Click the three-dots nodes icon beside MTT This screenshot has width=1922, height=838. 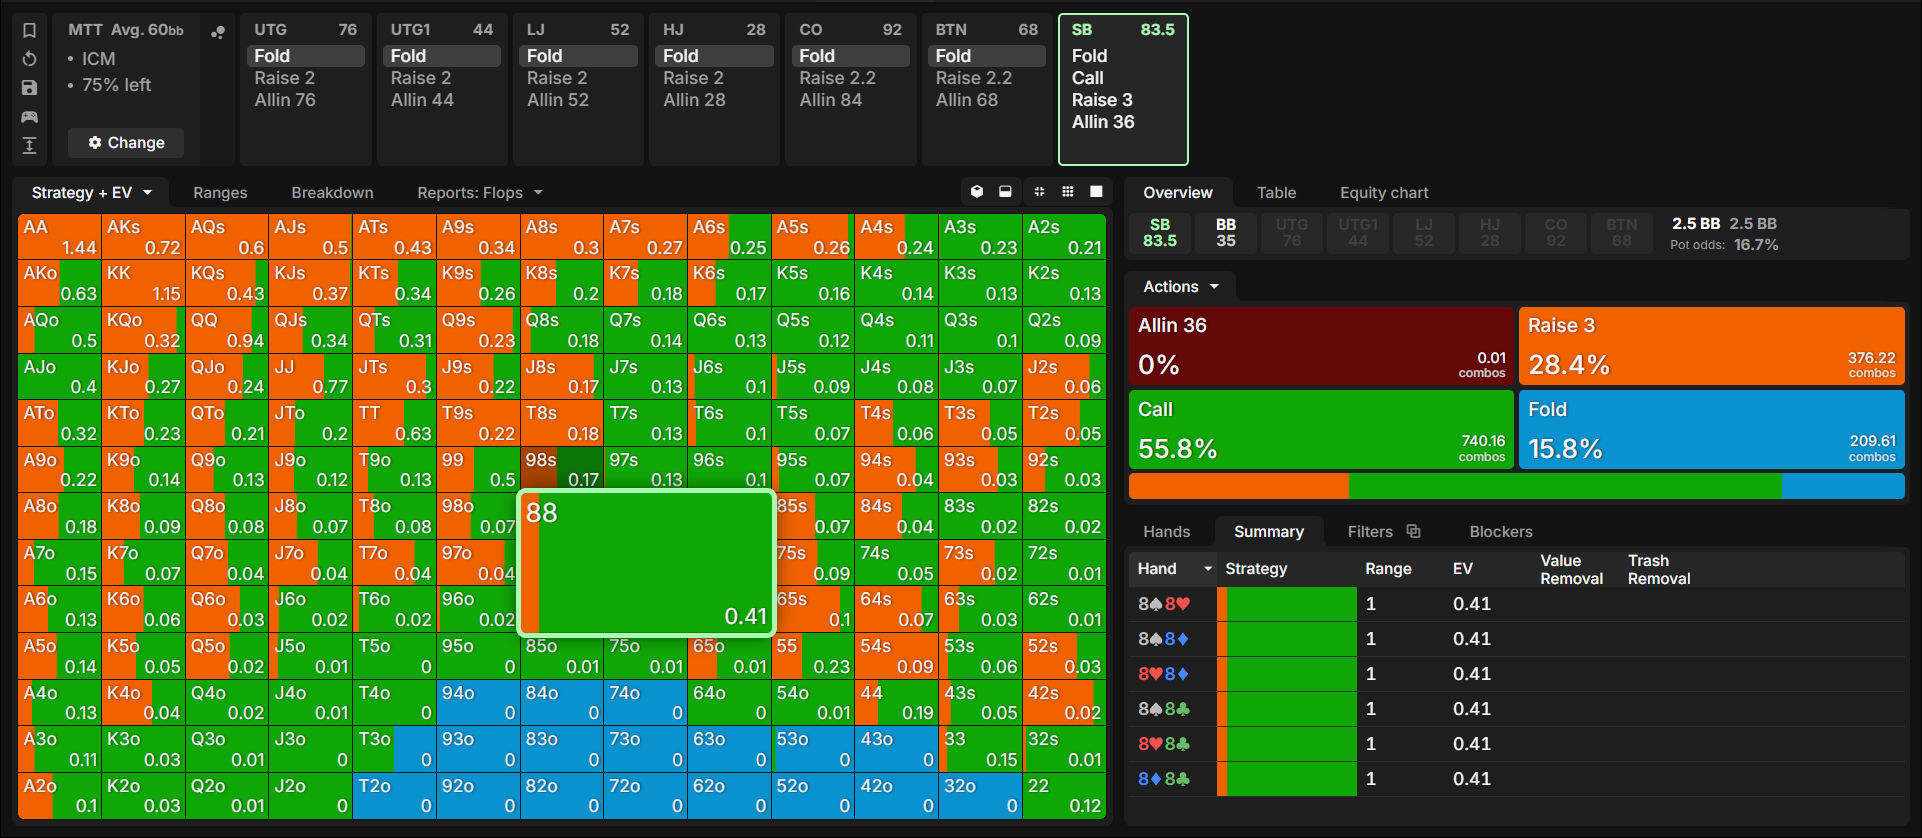pyautogui.click(x=217, y=32)
